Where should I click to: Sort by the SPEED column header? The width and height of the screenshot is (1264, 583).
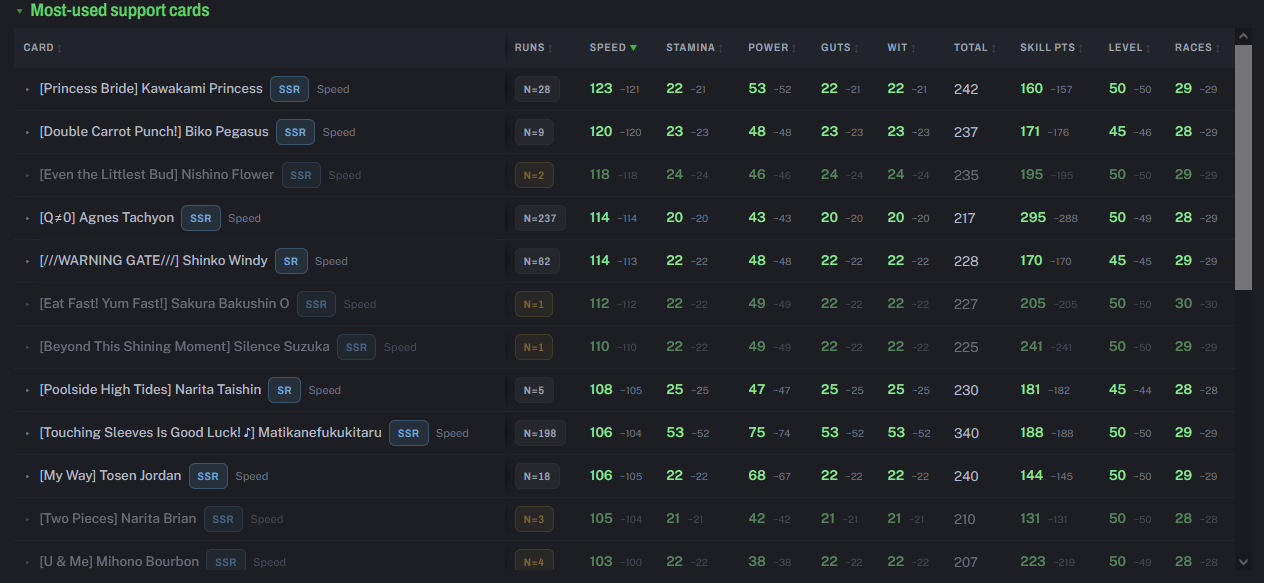[613, 48]
